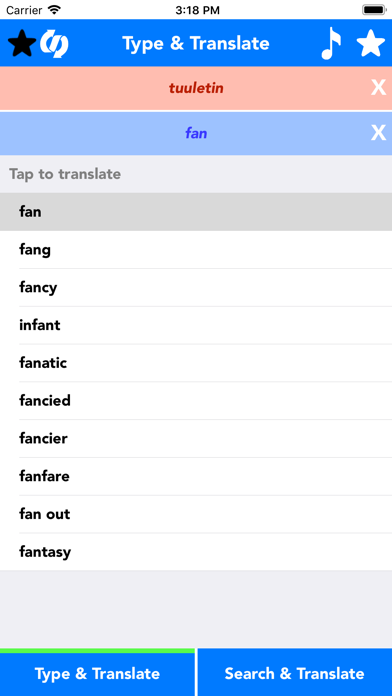
Task: Tap the red tuuletin text field
Action: 196,88
